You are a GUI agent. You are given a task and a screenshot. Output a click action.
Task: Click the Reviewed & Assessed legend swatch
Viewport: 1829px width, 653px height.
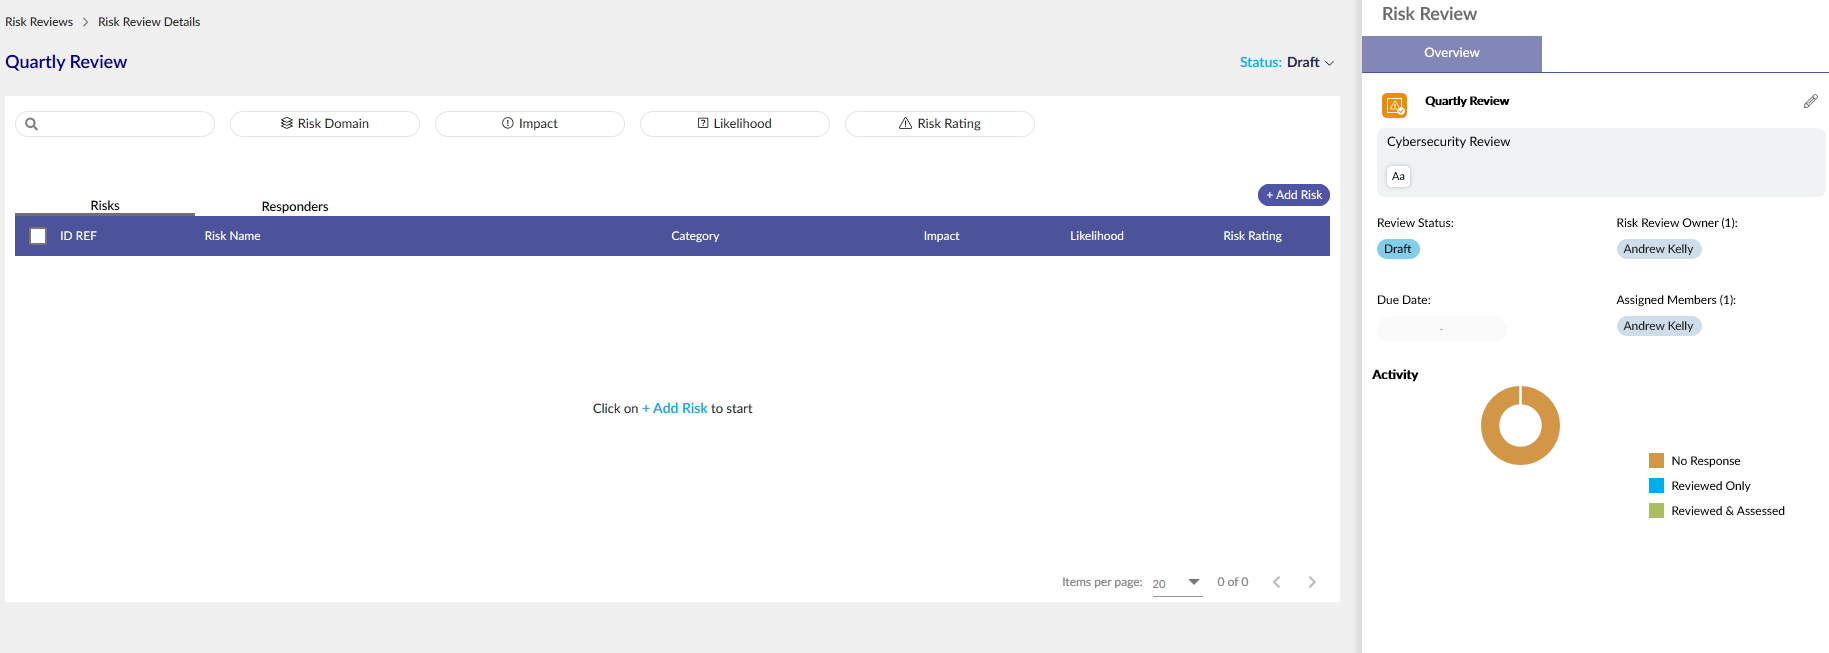1656,511
